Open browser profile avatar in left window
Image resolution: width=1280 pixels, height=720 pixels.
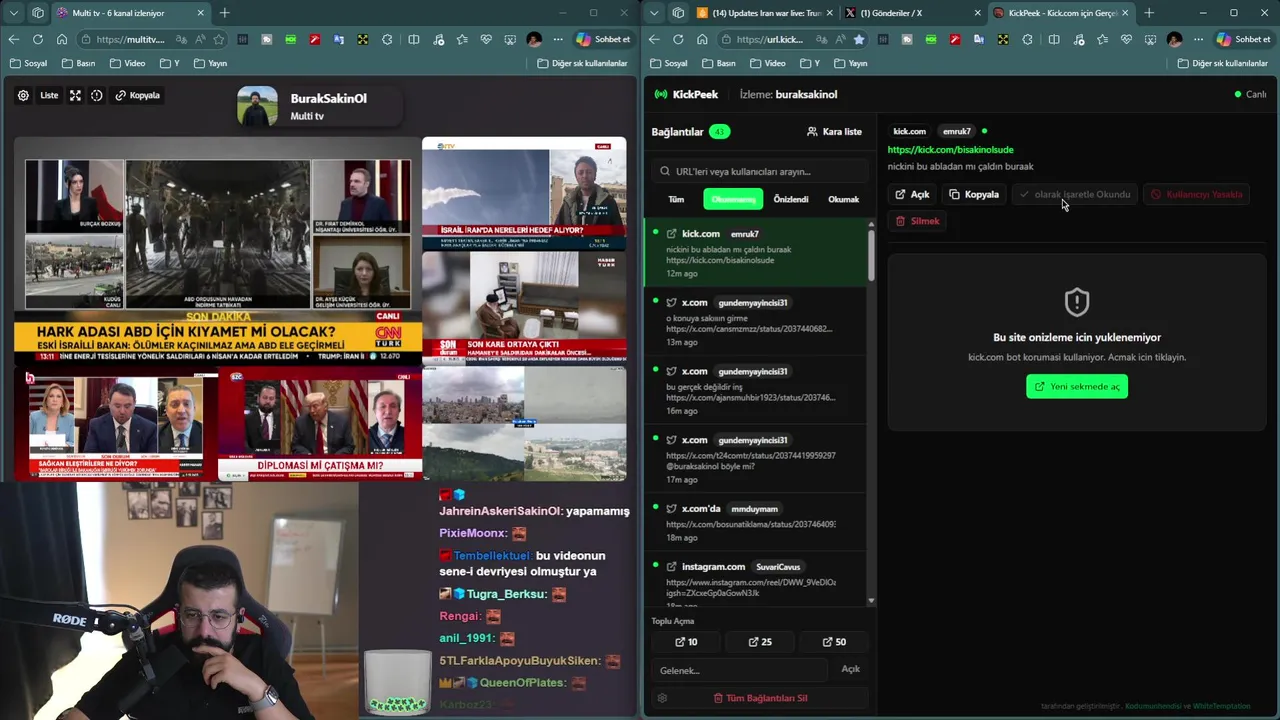[x=534, y=39]
